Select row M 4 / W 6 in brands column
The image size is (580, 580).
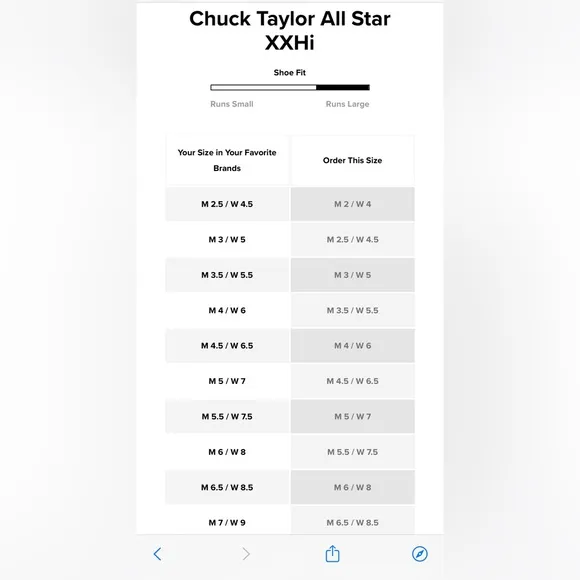pyautogui.click(x=227, y=310)
